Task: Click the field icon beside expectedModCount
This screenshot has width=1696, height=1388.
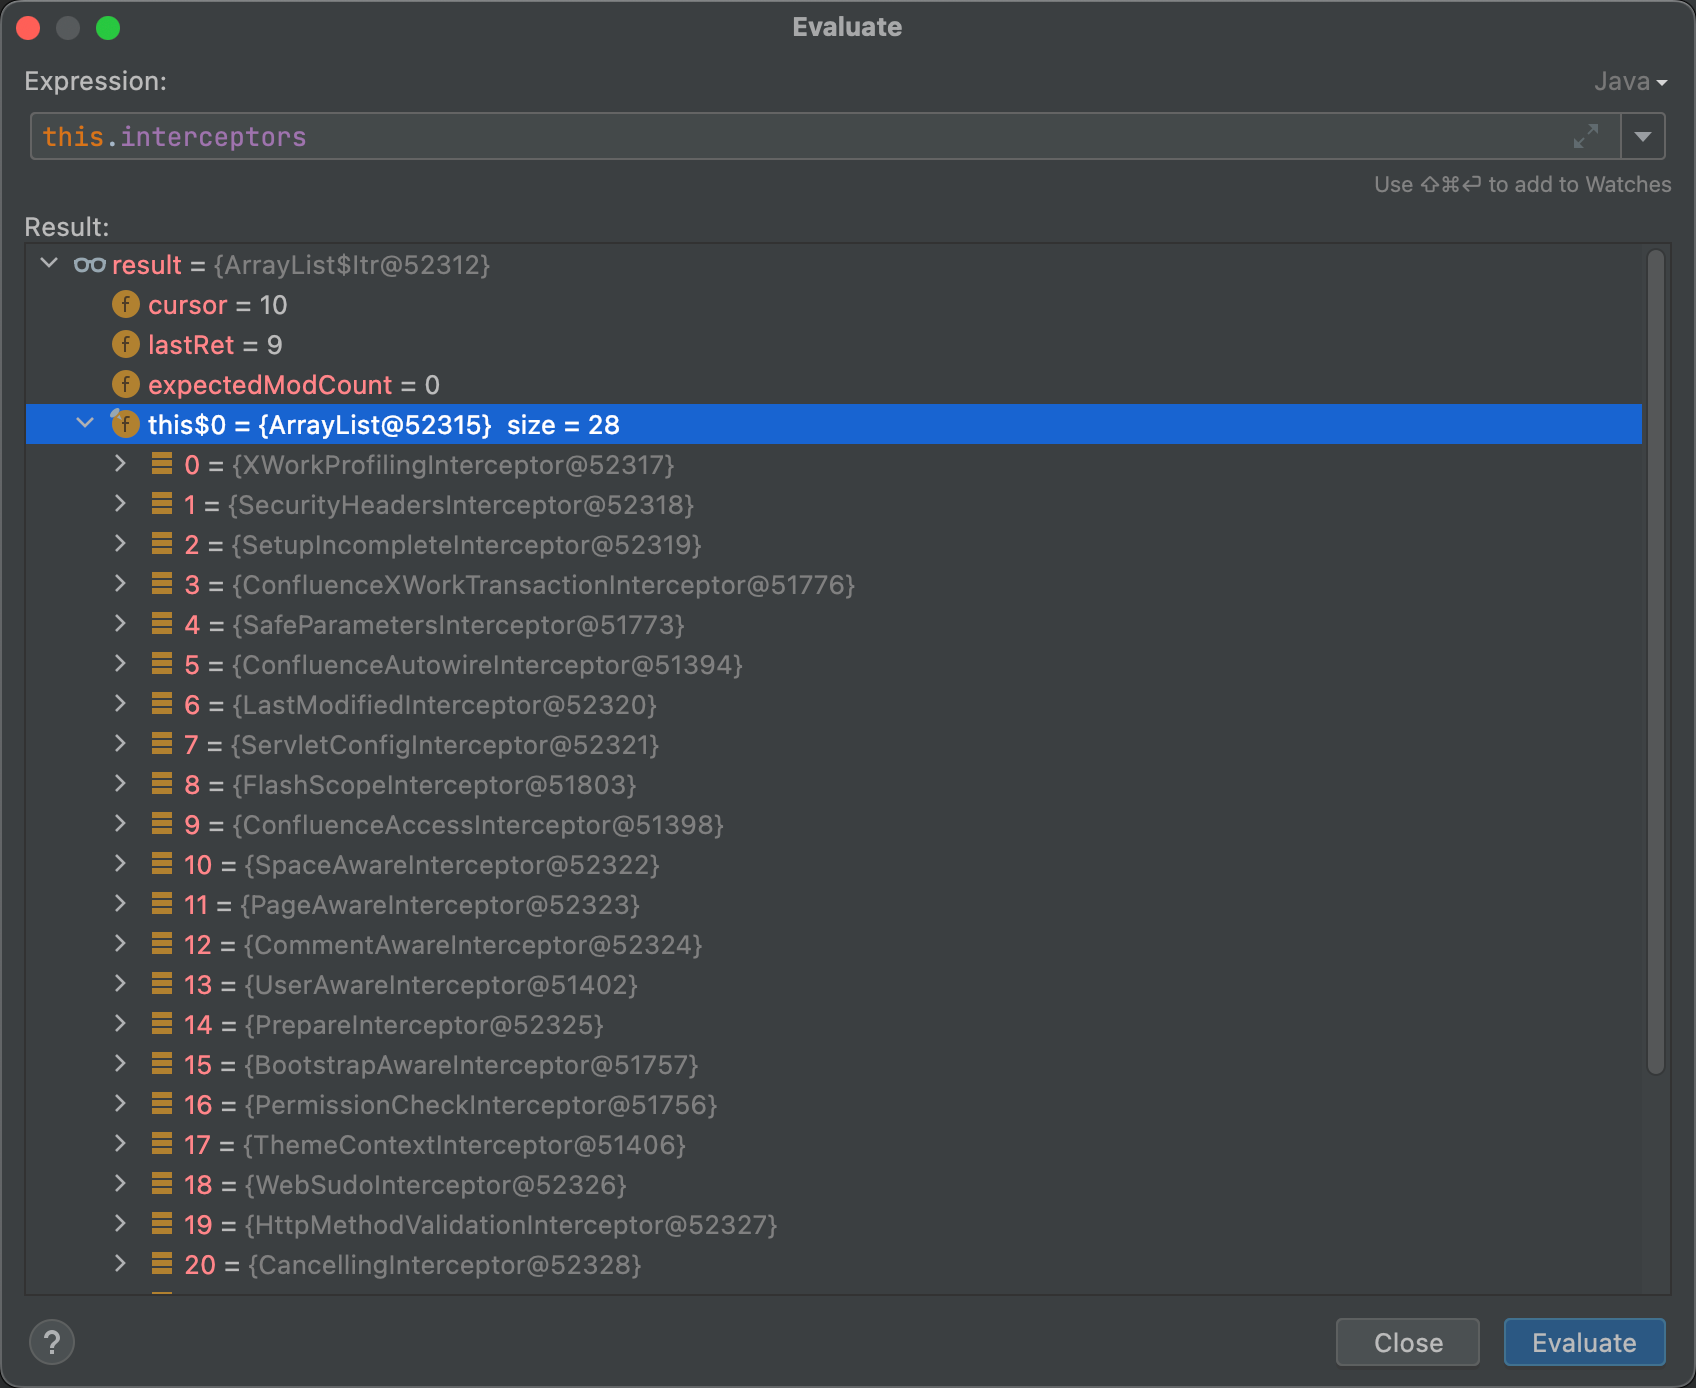Action: [126, 384]
